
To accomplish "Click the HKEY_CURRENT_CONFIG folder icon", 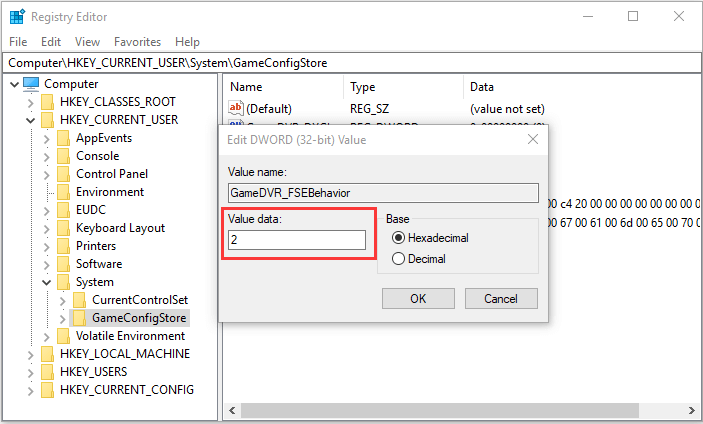I will coord(48,390).
